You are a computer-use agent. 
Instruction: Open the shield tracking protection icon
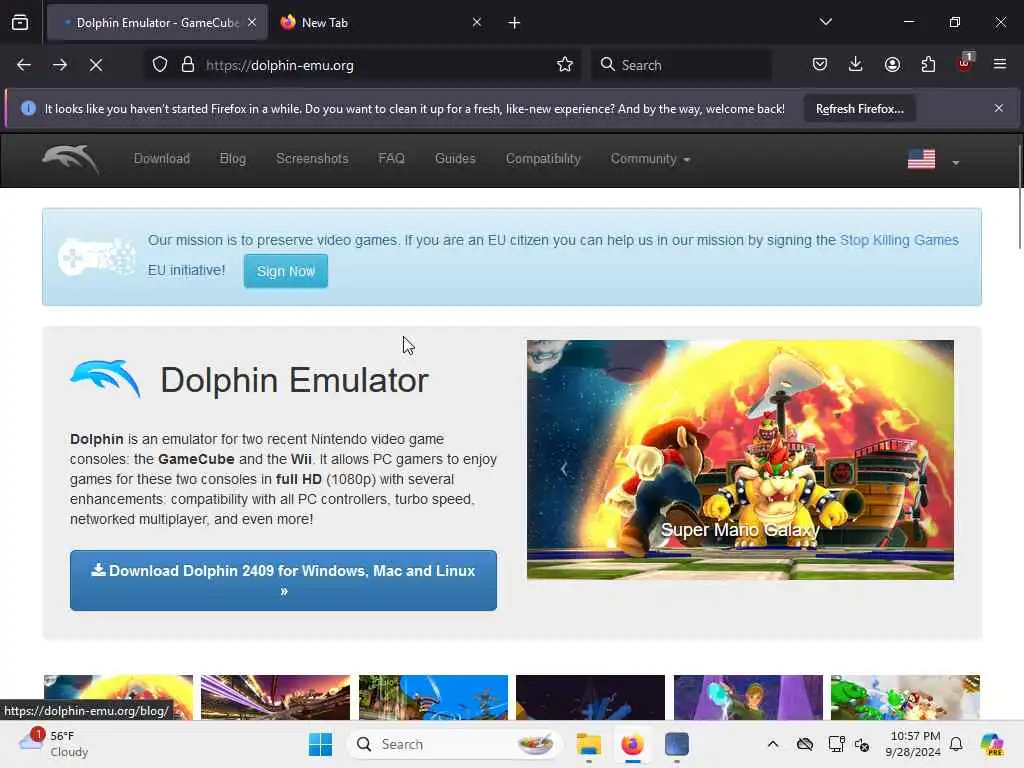pyautogui.click(x=160, y=65)
